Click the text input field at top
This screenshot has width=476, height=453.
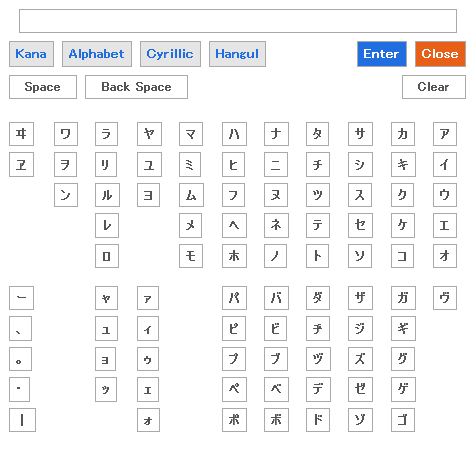pyautogui.click(x=238, y=21)
